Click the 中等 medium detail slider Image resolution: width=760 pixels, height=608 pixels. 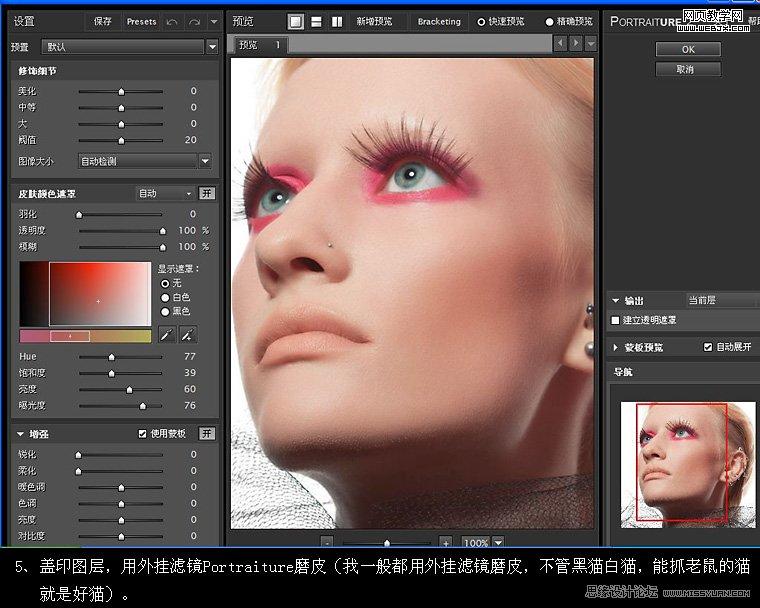(x=121, y=108)
